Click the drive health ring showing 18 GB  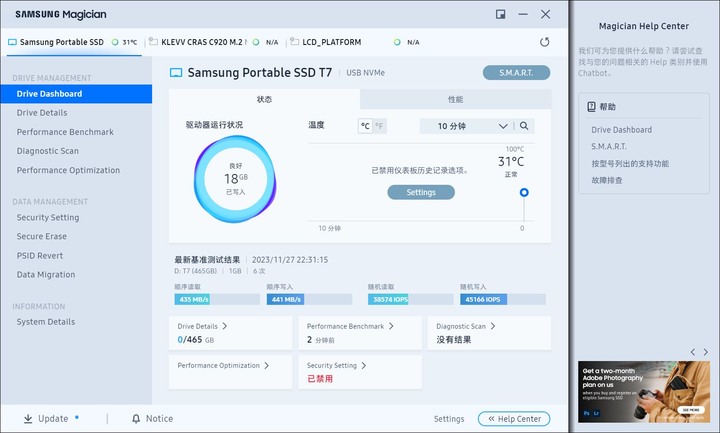click(x=235, y=179)
